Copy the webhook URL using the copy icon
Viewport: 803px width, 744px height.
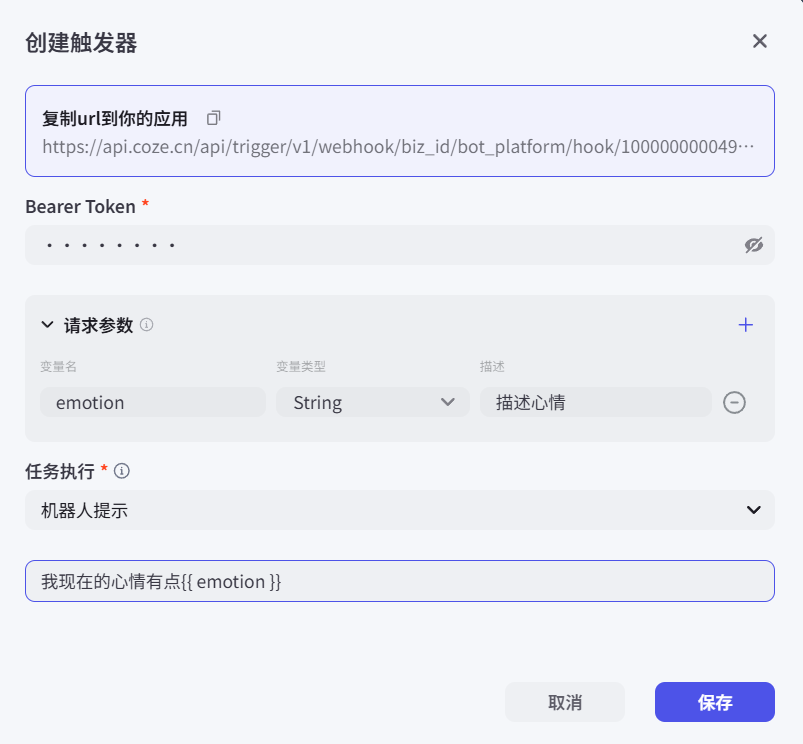pyautogui.click(x=213, y=118)
